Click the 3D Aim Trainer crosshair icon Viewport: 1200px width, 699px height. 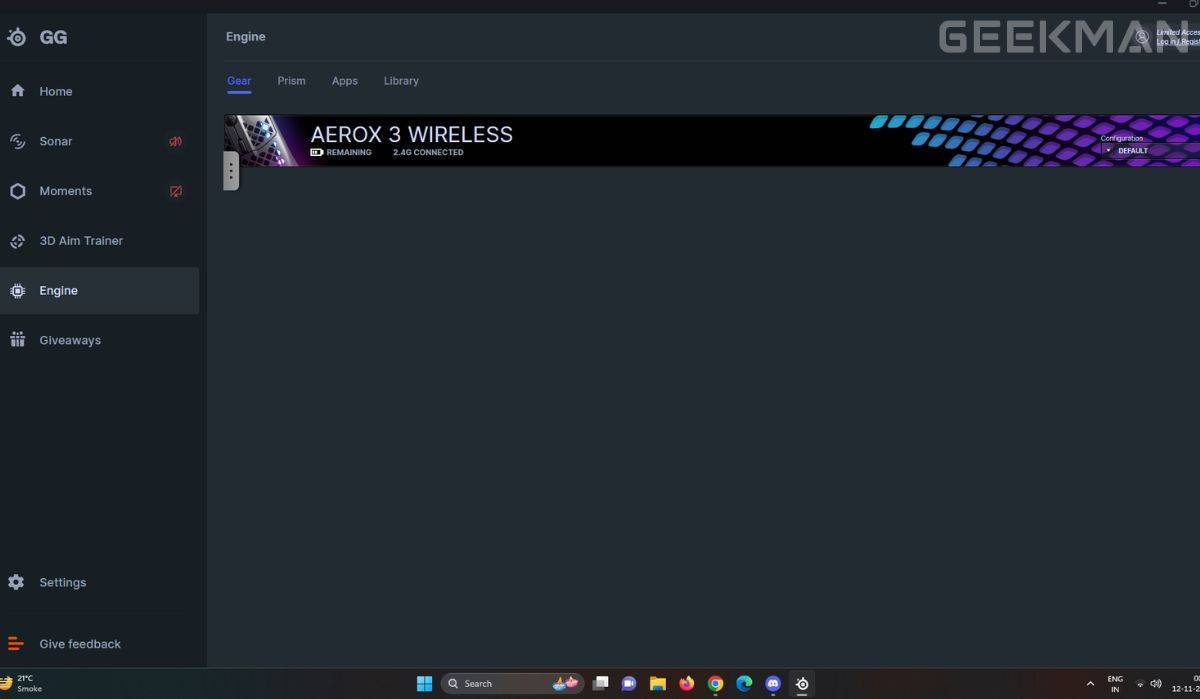[17, 241]
